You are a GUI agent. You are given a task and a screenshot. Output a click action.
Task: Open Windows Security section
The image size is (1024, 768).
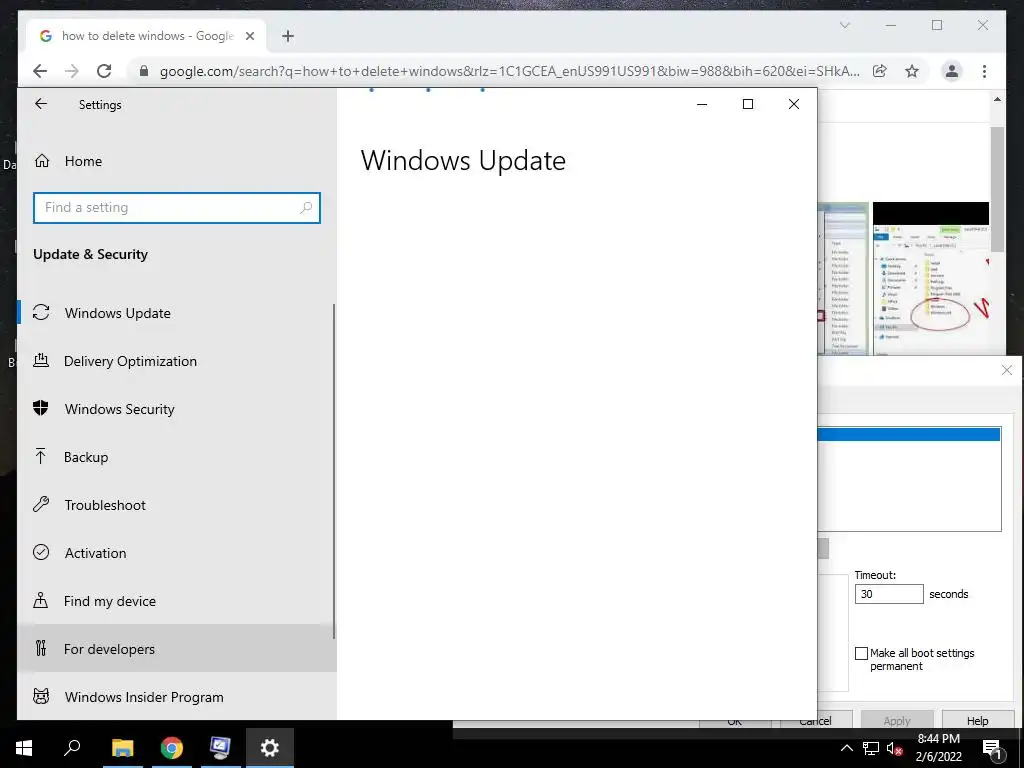tap(177, 409)
